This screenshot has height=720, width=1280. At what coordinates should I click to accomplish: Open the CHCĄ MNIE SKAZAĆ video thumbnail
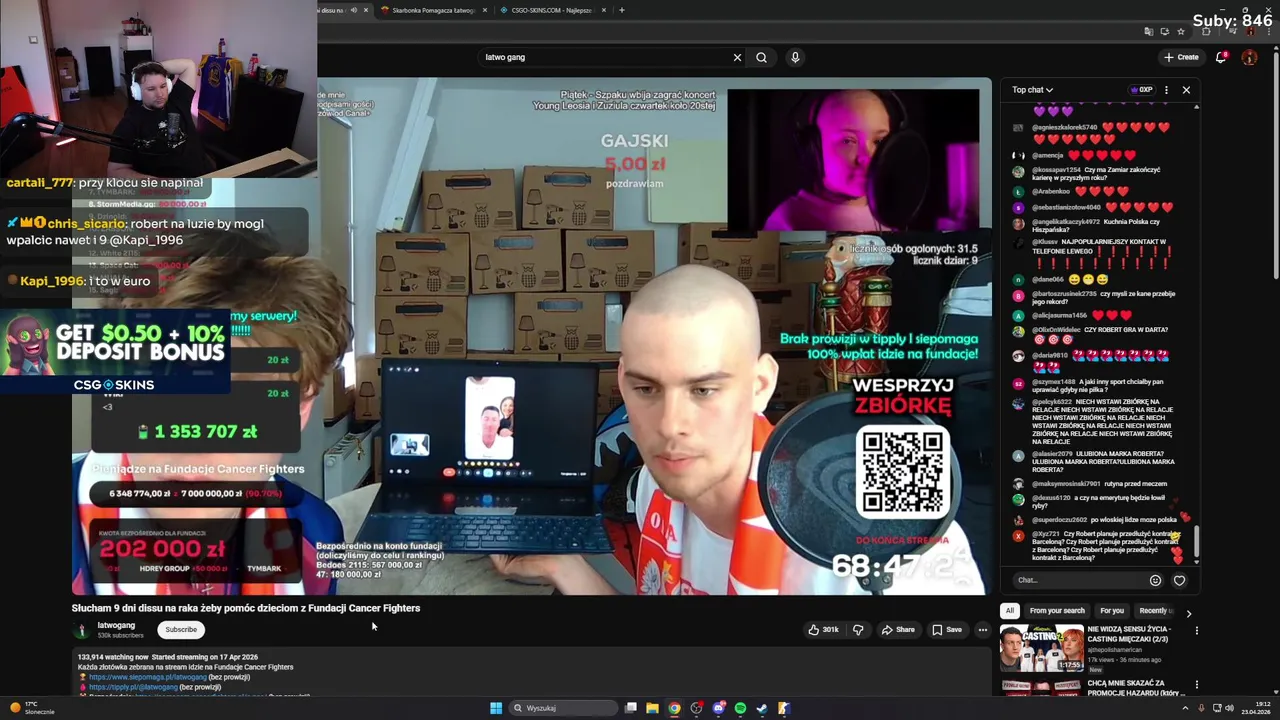tap(1042, 688)
